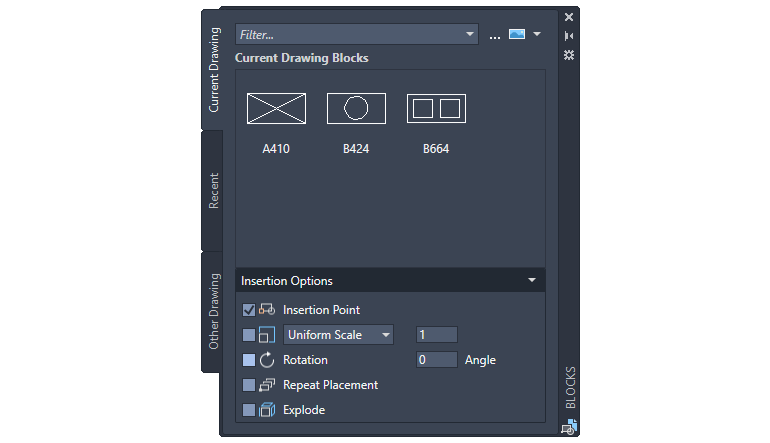Click the Rotation label text
This screenshot has width=770, height=443.
coord(305,360)
